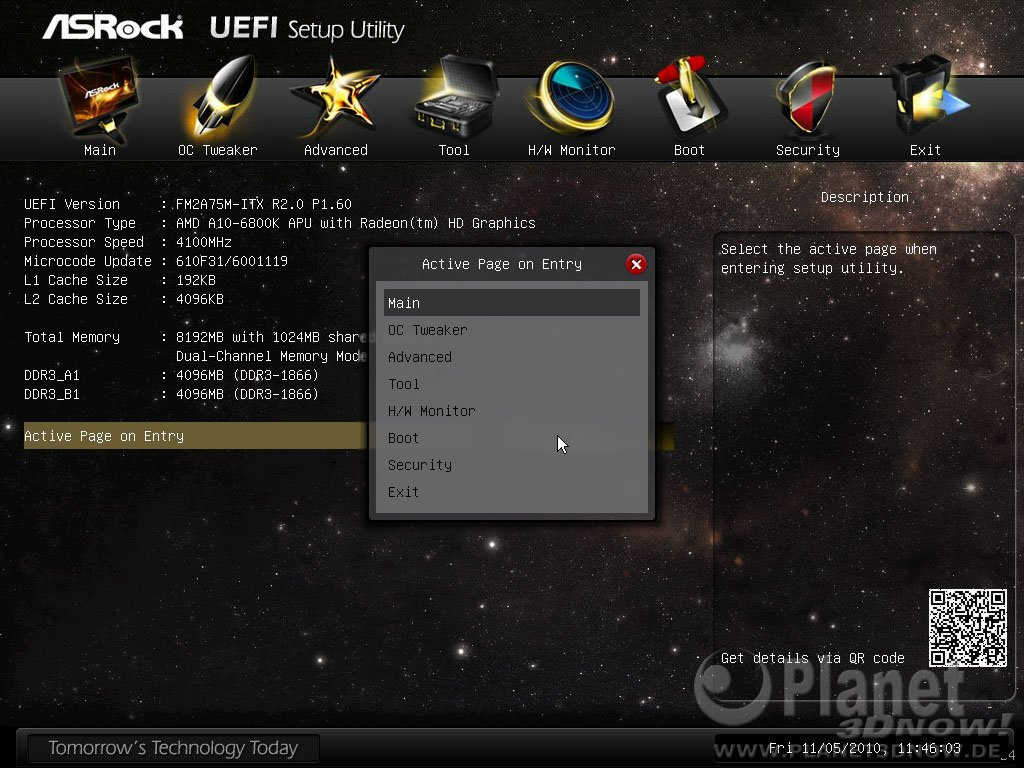The image size is (1024, 768).
Task: Switch to the Boot tab label
Action: tap(689, 150)
